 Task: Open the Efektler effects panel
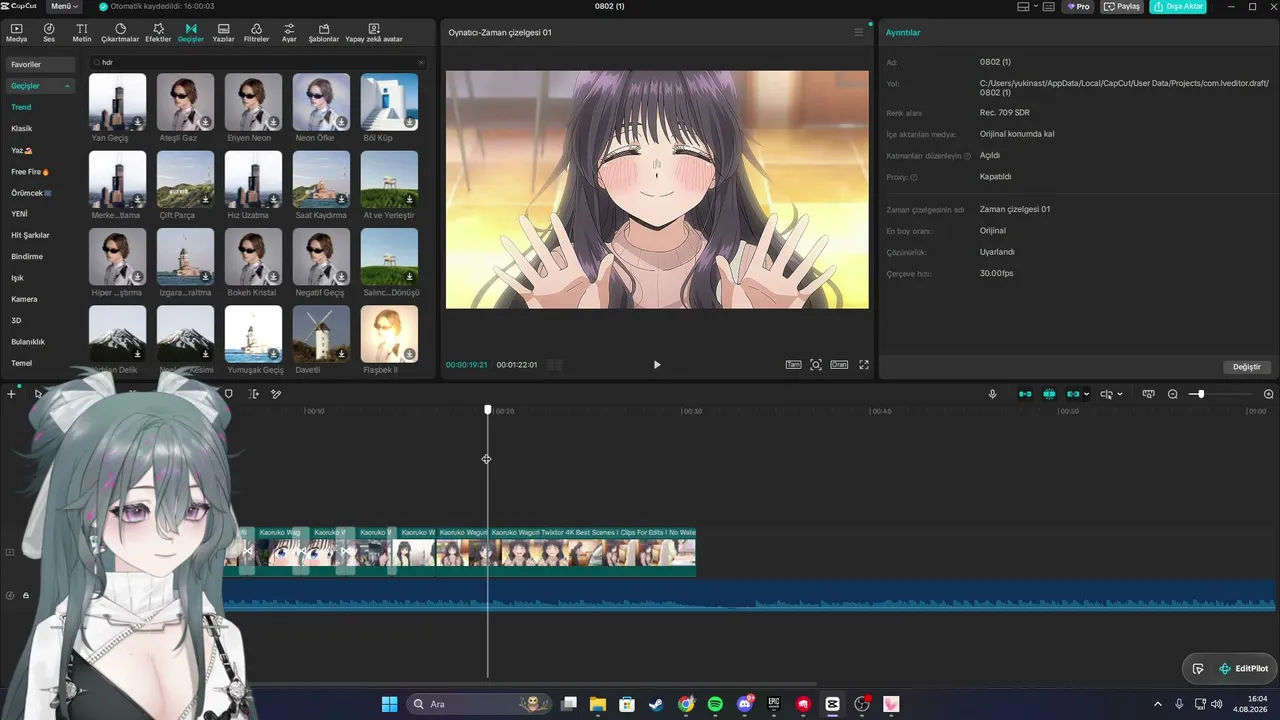click(x=158, y=33)
